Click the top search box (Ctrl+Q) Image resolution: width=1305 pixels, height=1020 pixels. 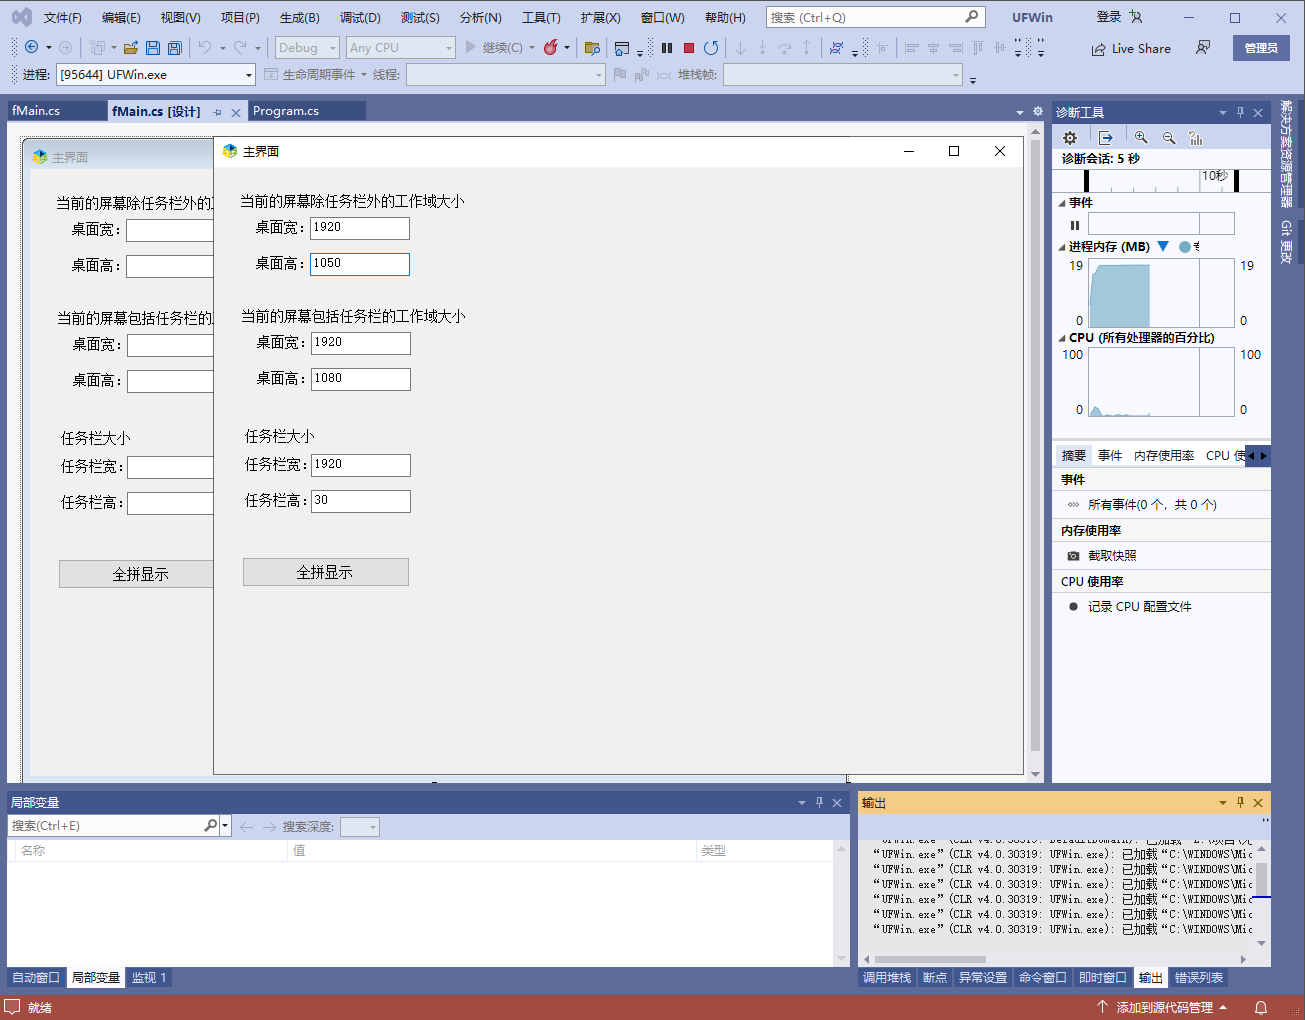click(x=875, y=17)
